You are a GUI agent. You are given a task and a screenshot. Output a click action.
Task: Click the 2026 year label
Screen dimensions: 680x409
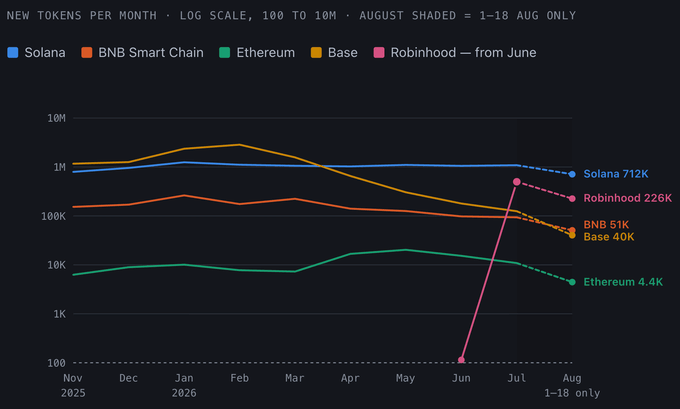point(184,393)
